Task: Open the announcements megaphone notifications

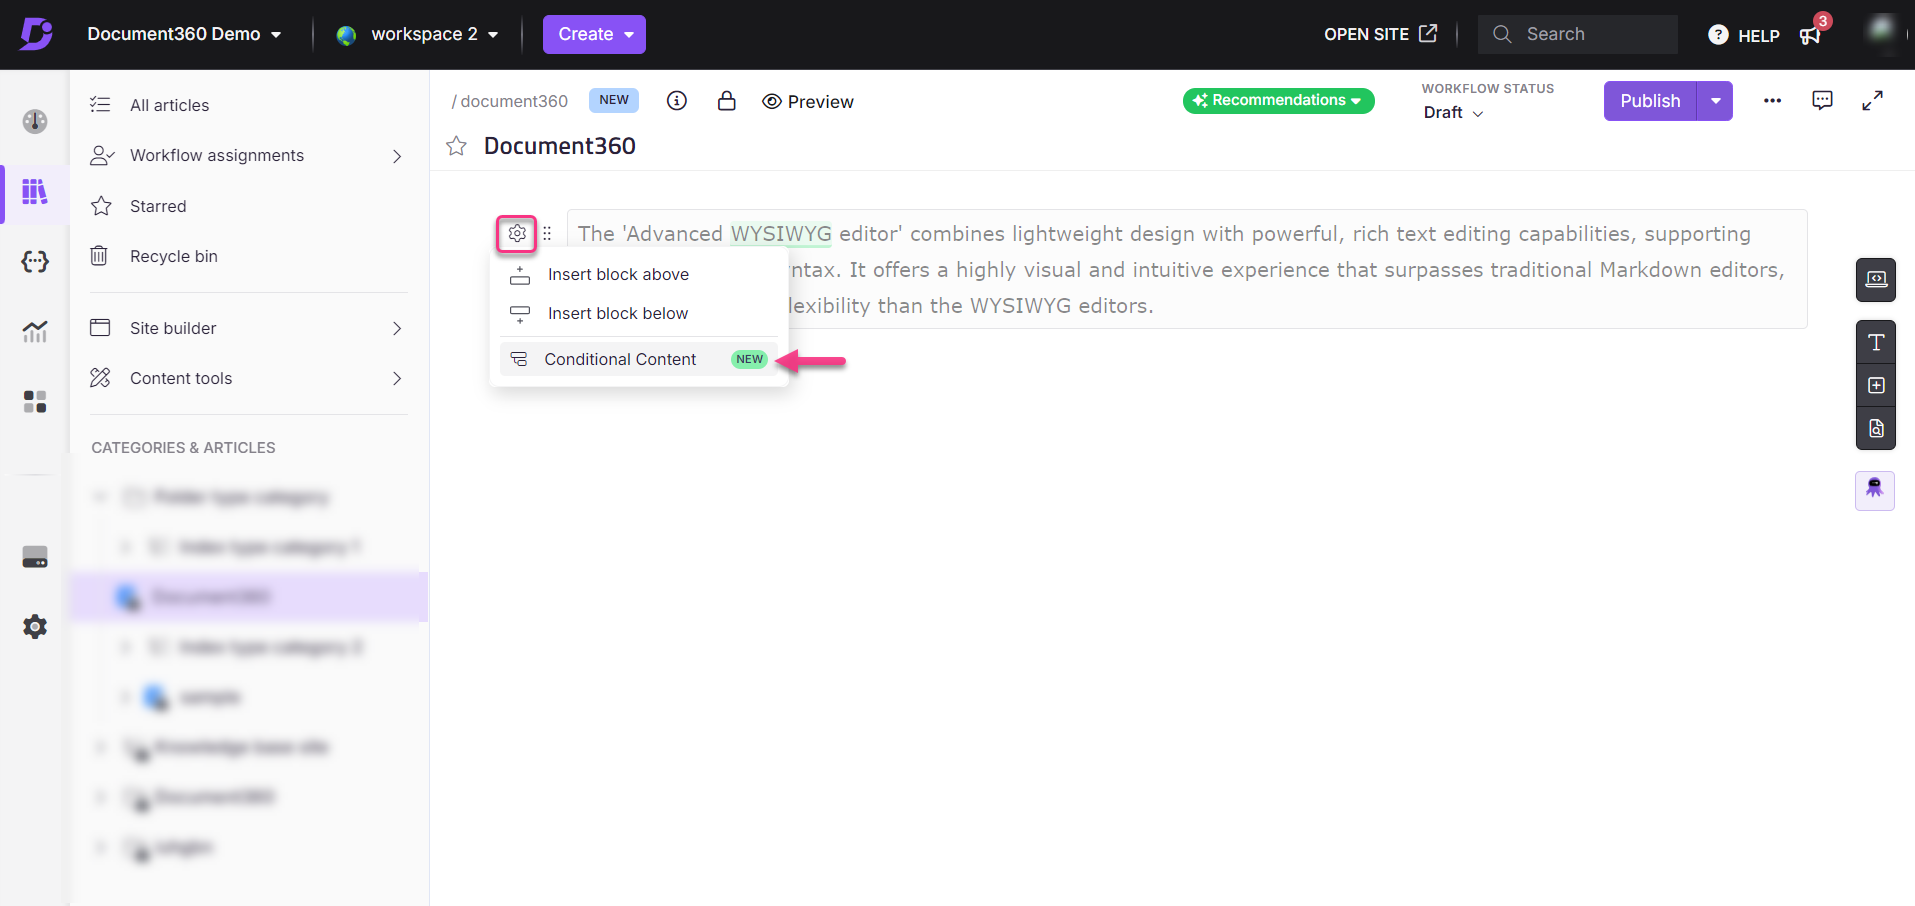Action: (x=1811, y=34)
